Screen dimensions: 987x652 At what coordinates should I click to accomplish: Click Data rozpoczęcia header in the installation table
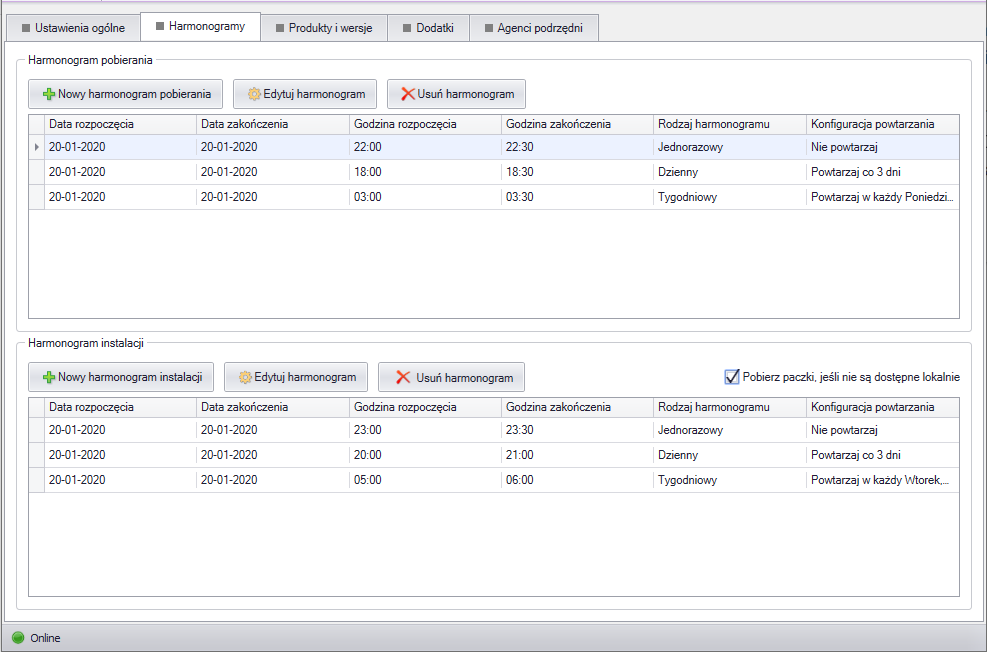tap(120, 407)
